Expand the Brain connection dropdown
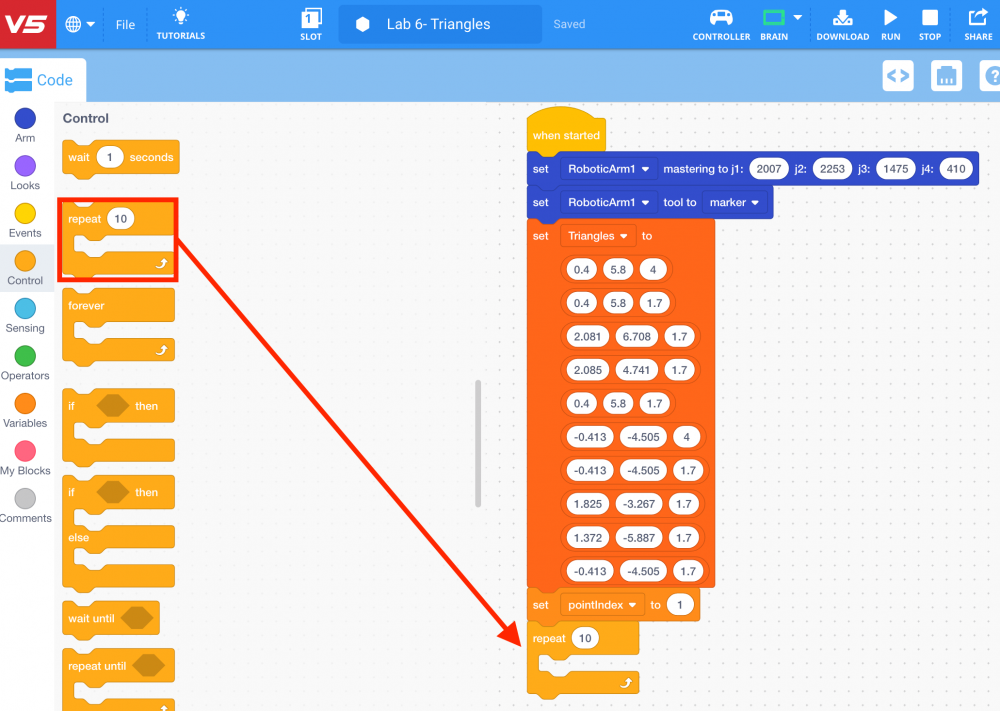Image resolution: width=1000 pixels, height=711 pixels. coord(797,17)
